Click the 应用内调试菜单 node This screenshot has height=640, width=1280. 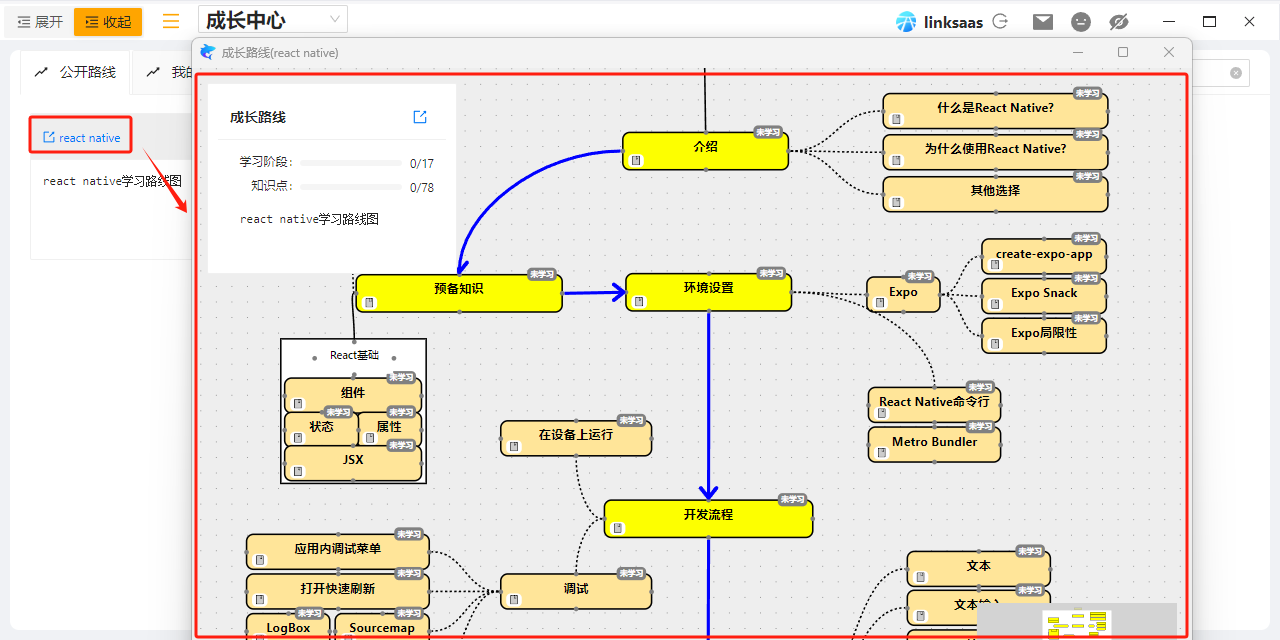pos(338,552)
